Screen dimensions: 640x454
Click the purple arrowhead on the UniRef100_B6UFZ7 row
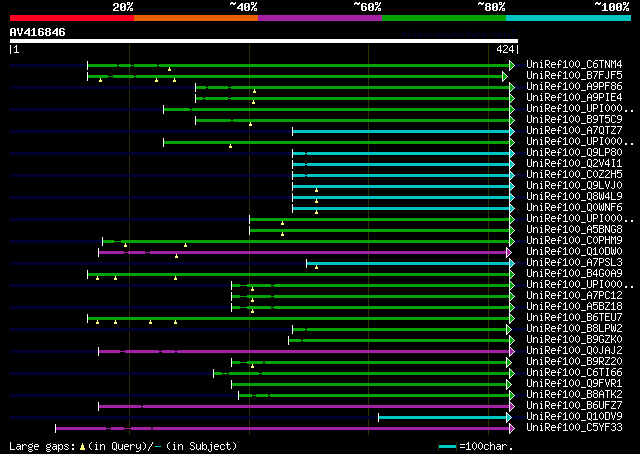[x=512, y=406]
